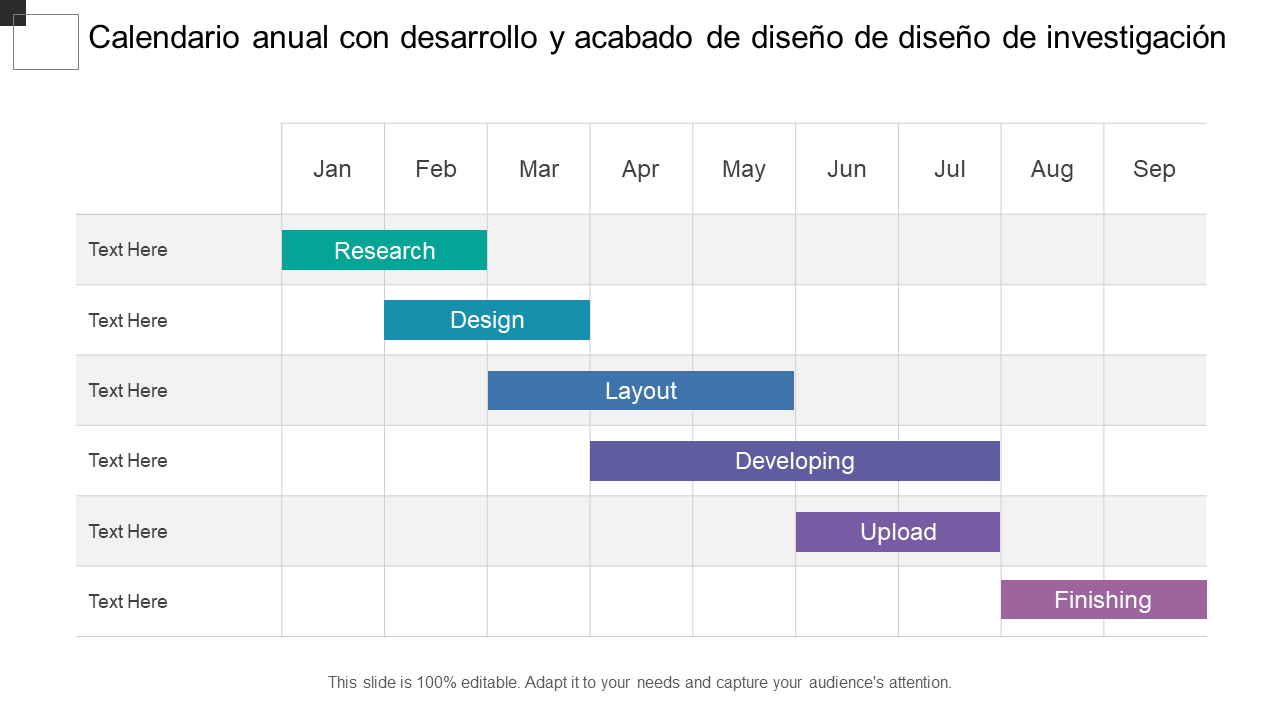Select the Sep column header
The image size is (1280, 720).
tap(1154, 169)
